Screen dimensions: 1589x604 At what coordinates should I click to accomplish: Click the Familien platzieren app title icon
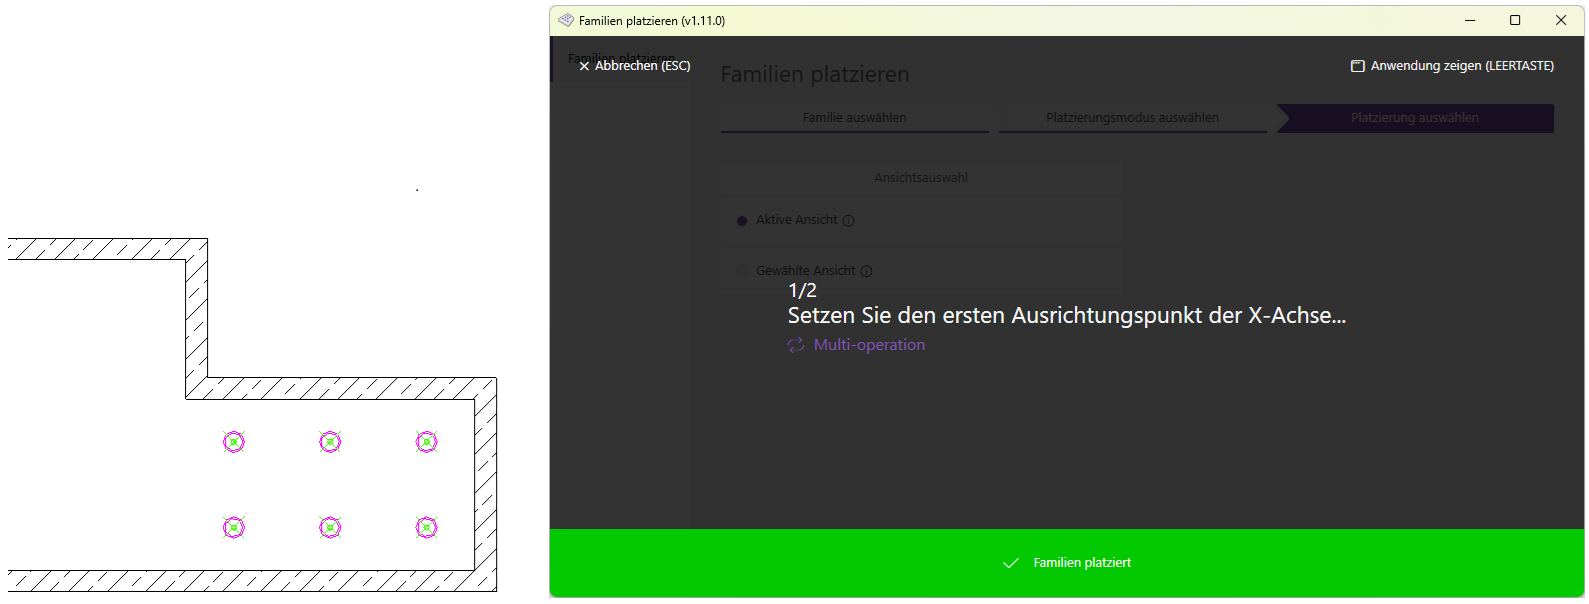click(x=566, y=20)
